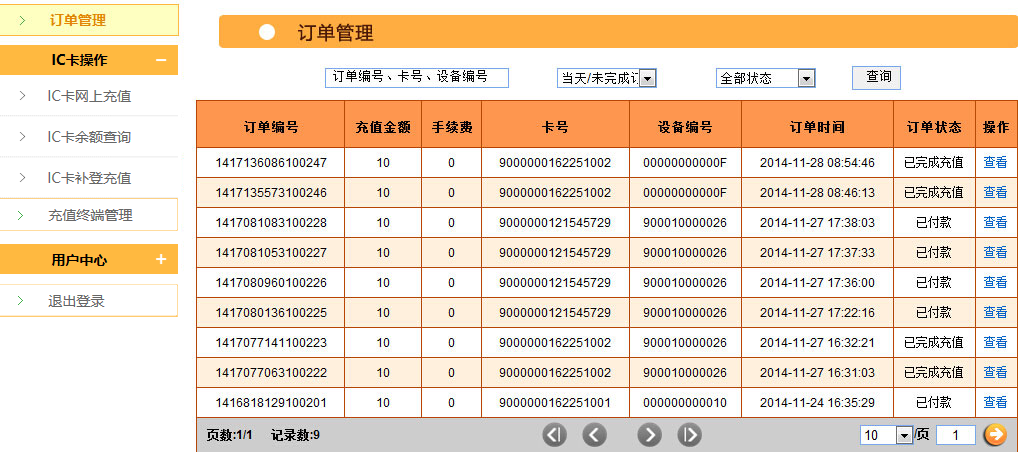The height and width of the screenshot is (452, 1018).
Task: Open the page size dropdown showing 10
Action: [x=904, y=435]
